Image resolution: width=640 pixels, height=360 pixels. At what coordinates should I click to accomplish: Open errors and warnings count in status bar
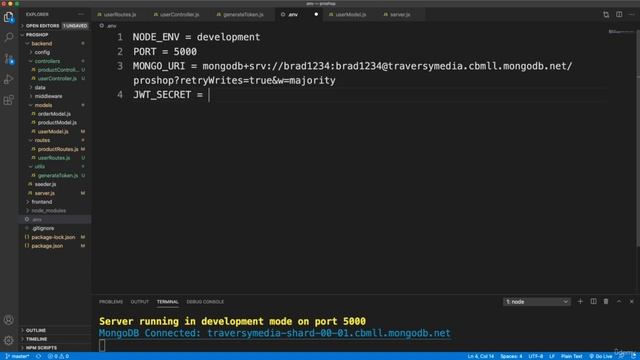(x=58, y=356)
